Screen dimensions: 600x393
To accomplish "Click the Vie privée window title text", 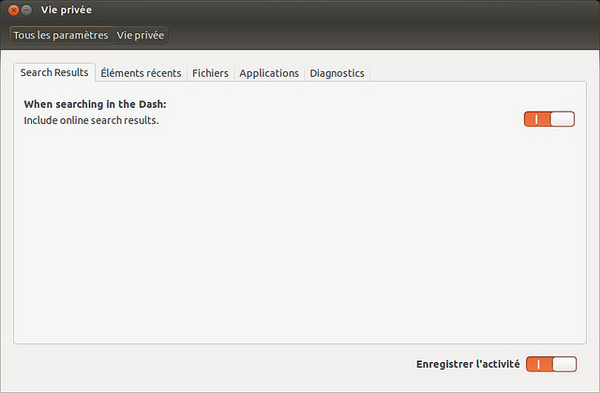I will 66,10.
